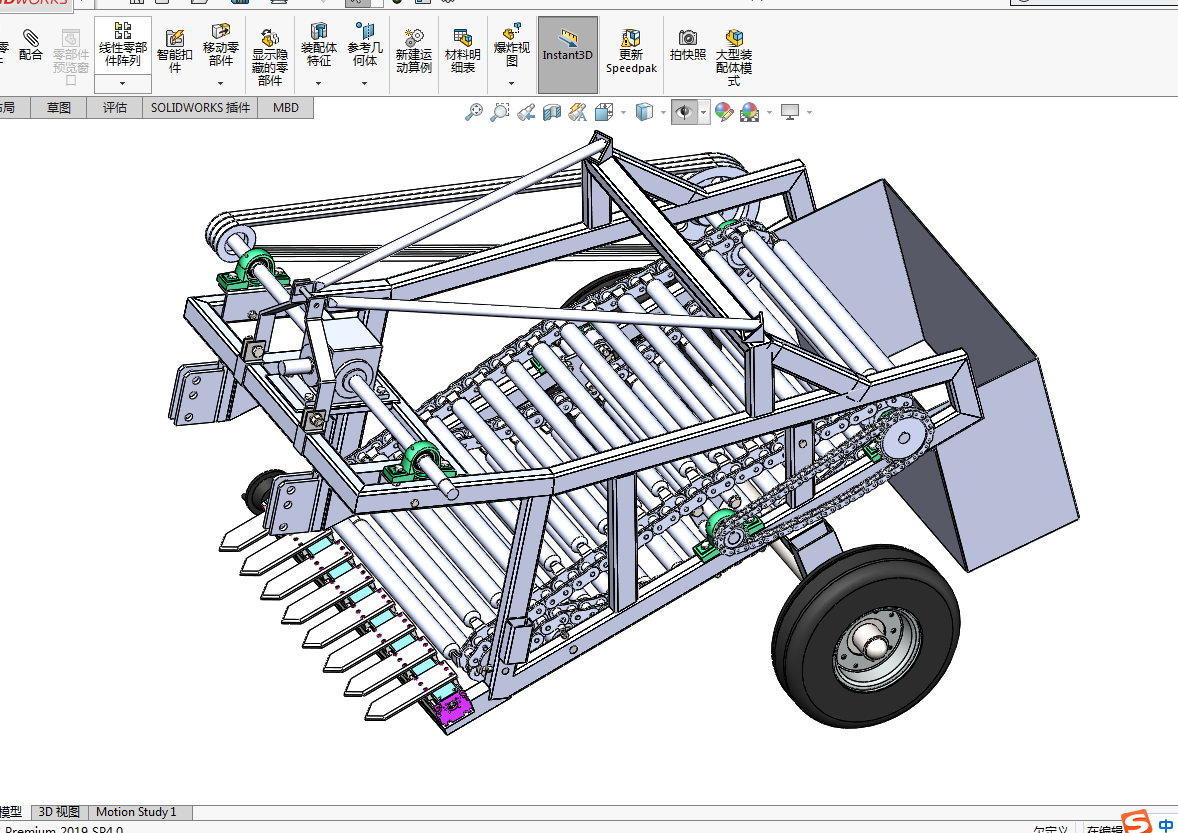This screenshot has height=833, width=1178.
Task: Open 装配体特征 assembly features tool
Action: coord(319,45)
